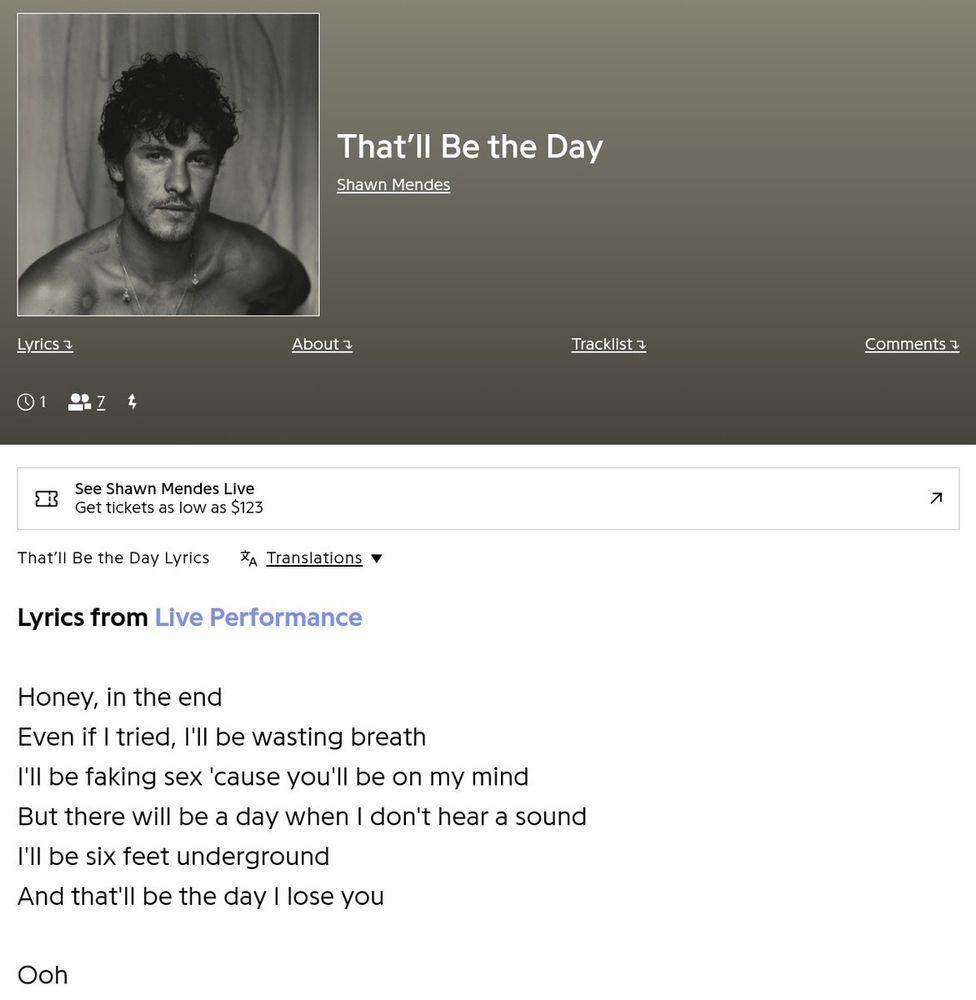
Task: Click the lyric line "Honey, in the end"
Action: [120, 697]
